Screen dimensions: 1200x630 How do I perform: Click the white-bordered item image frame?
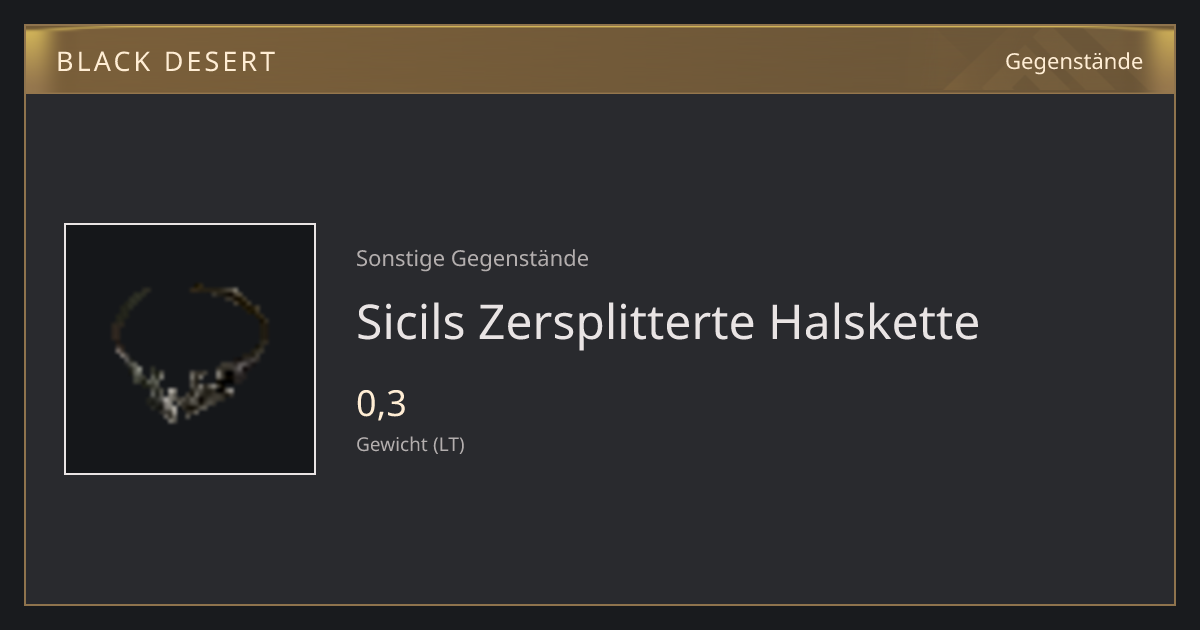[x=190, y=349]
